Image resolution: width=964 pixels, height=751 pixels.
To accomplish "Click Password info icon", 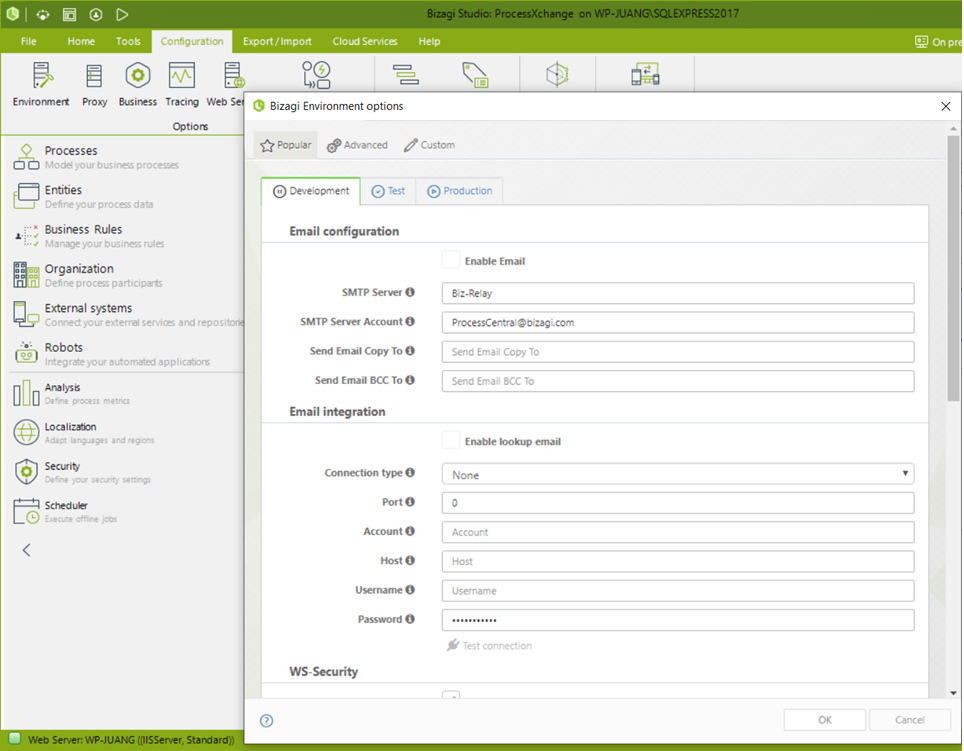I will [410, 619].
